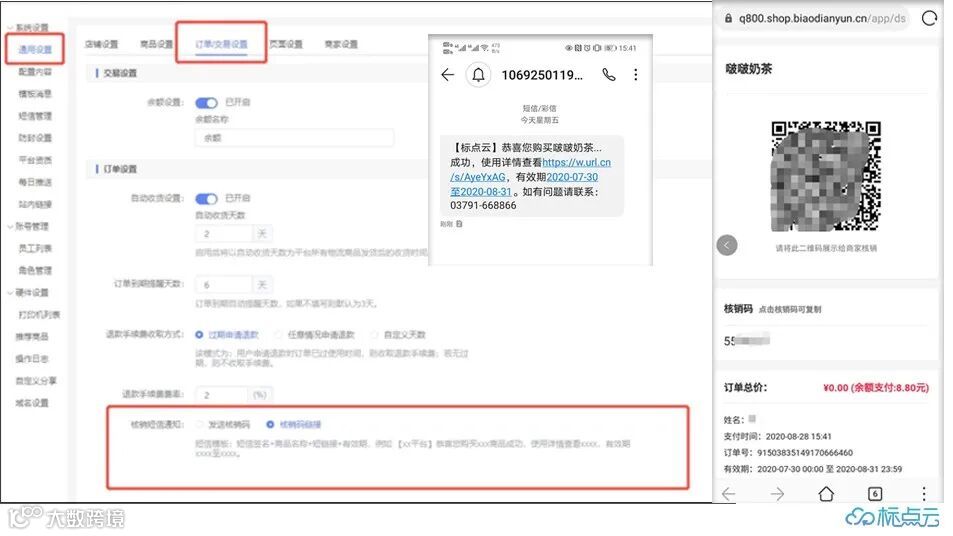Screen dimensions: 953x536
Task: Open the SMS three-dot overflow menu
Action: [636, 75]
